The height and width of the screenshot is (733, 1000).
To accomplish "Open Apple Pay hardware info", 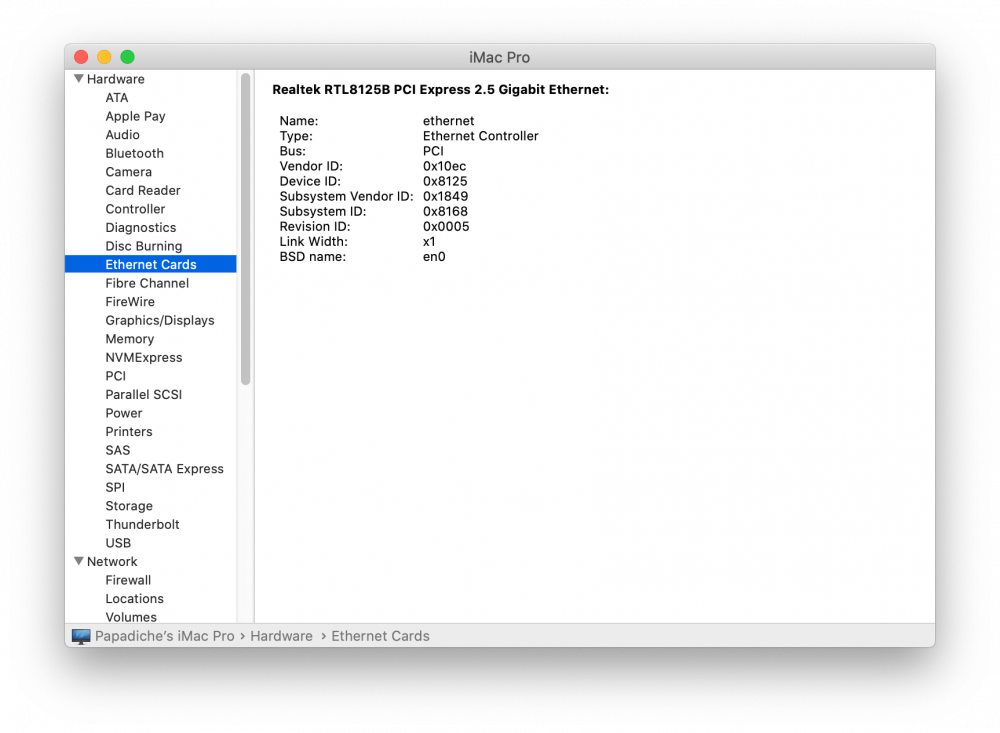I will tap(135, 116).
